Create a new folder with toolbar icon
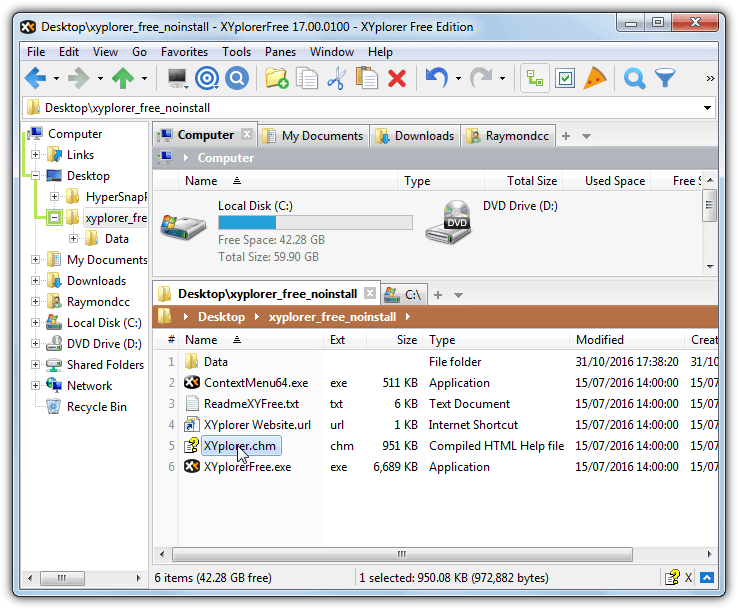738x608 pixels. tap(276, 78)
